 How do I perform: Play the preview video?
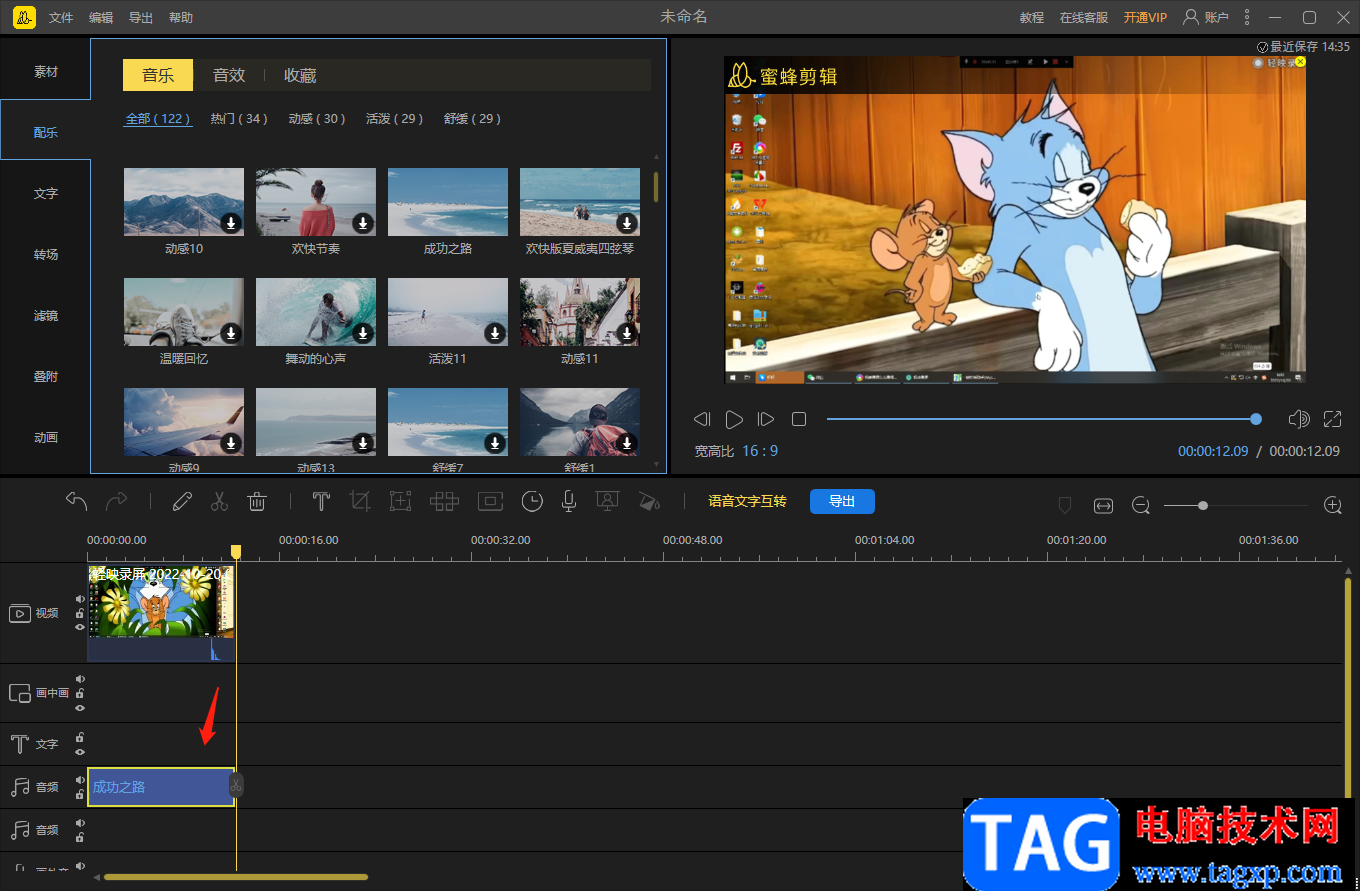tap(734, 419)
